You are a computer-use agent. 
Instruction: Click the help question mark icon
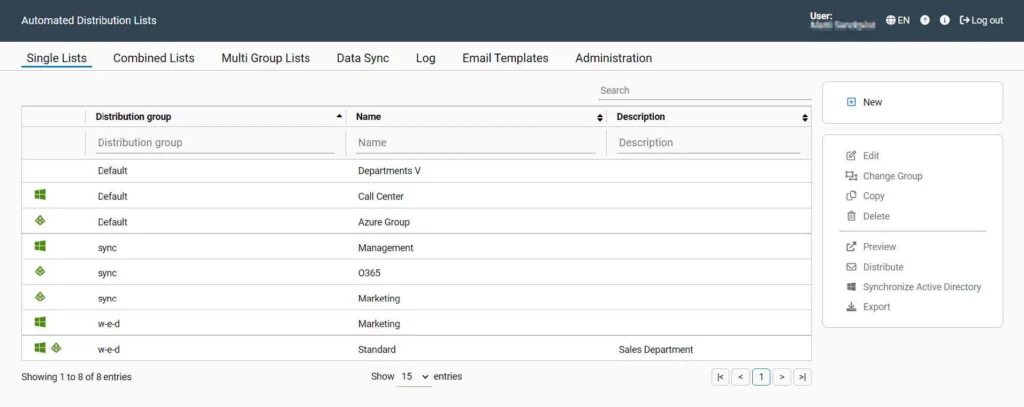click(x=925, y=20)
